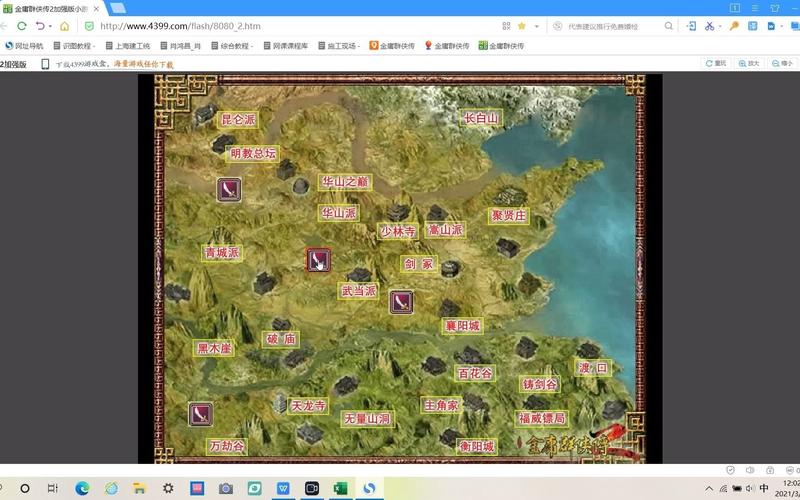Travel to 青城派 on the map
Viewport: 800px width, 500px height.
click(221, 253)
